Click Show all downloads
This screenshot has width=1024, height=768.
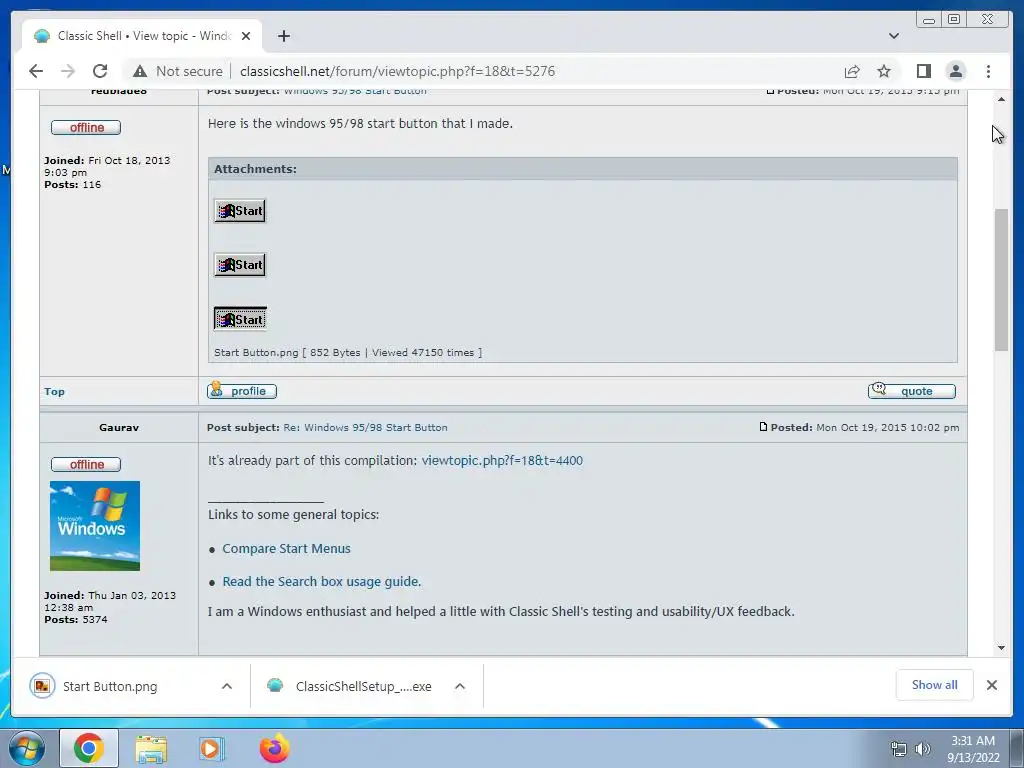tap(935, 684)
